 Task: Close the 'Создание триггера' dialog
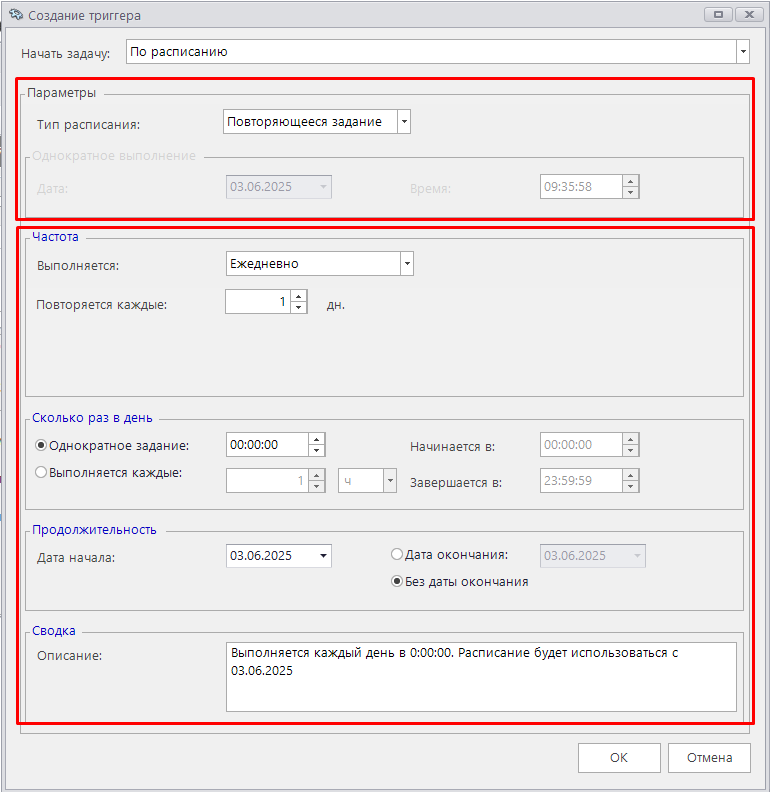[748, 15]
